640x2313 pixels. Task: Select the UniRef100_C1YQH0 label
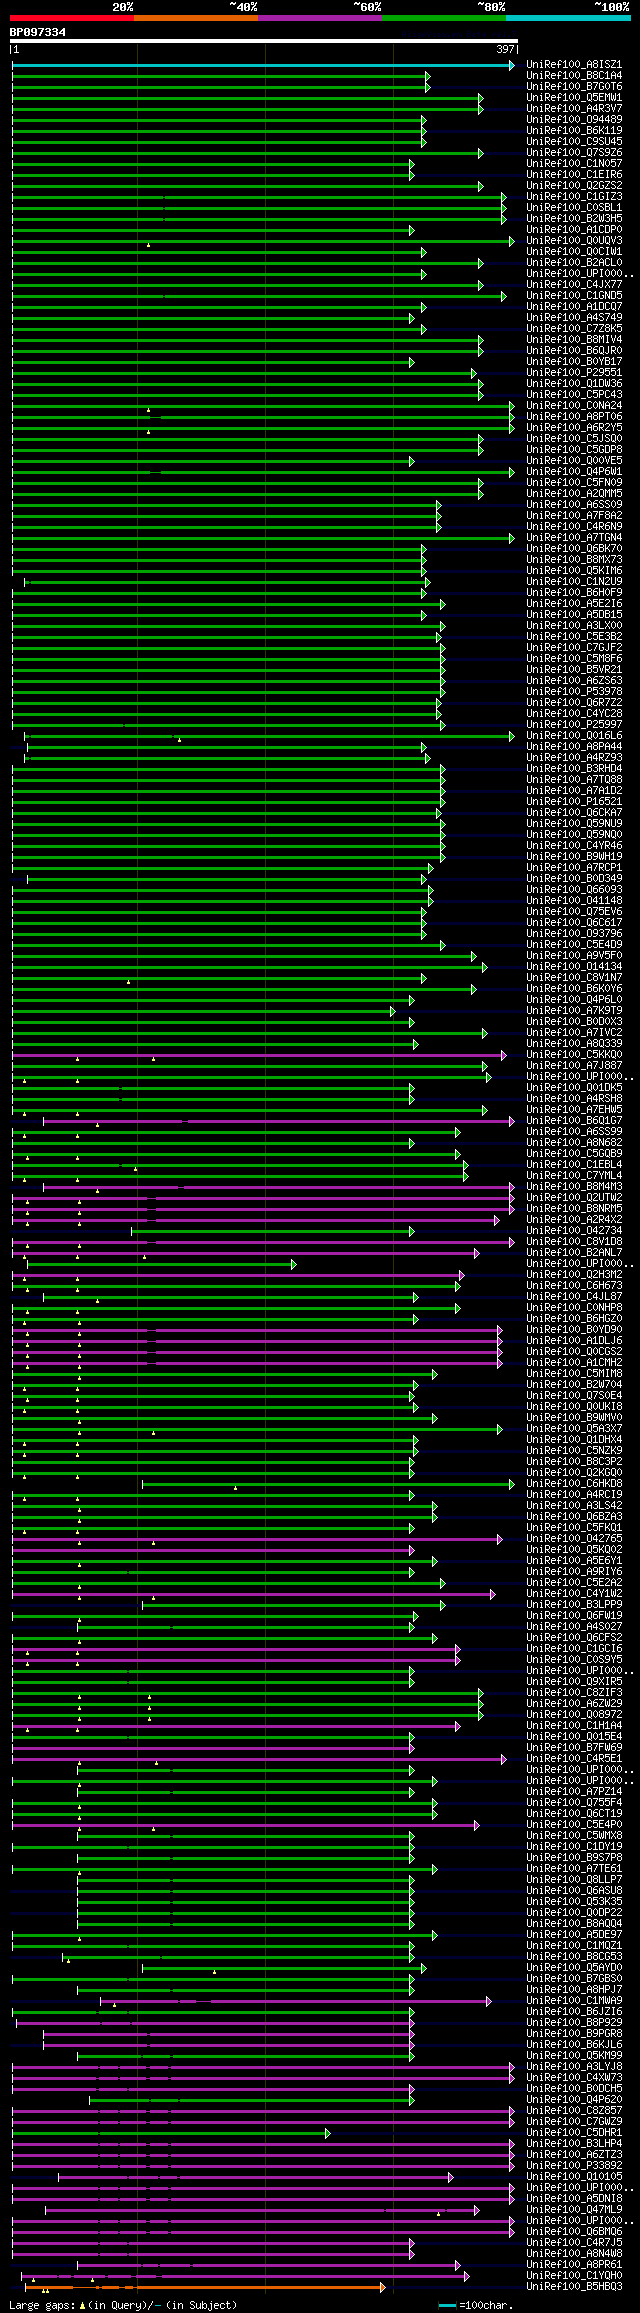tap(574, 2276)
